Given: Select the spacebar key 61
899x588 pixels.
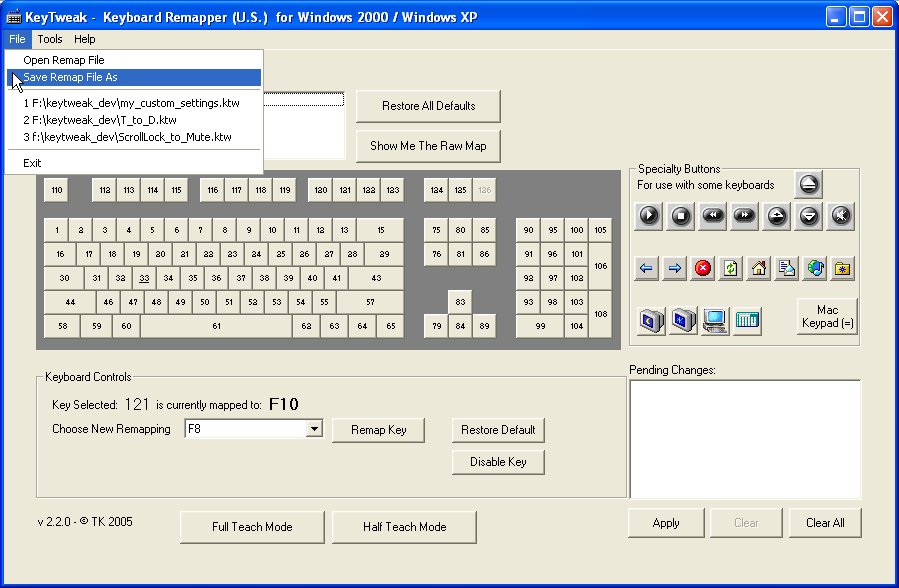Looking at the screenshot, I should coord(216,326).
